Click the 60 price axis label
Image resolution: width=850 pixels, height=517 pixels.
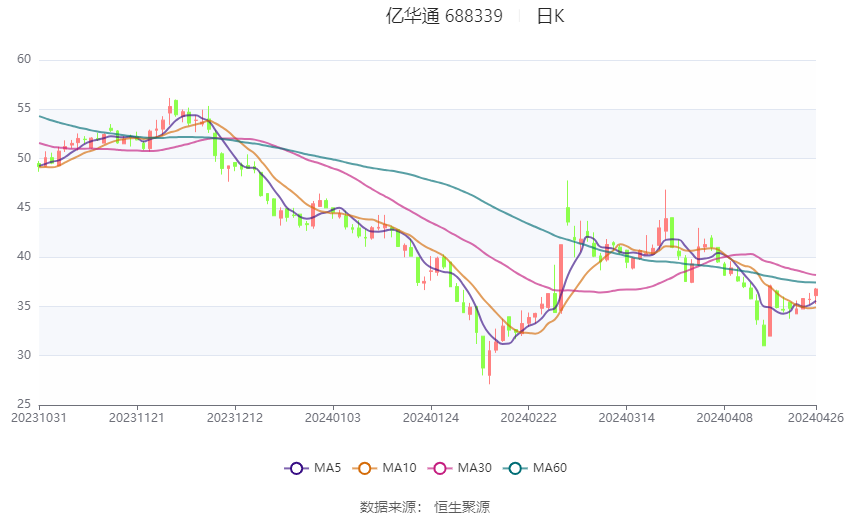(x=24, y=59)
